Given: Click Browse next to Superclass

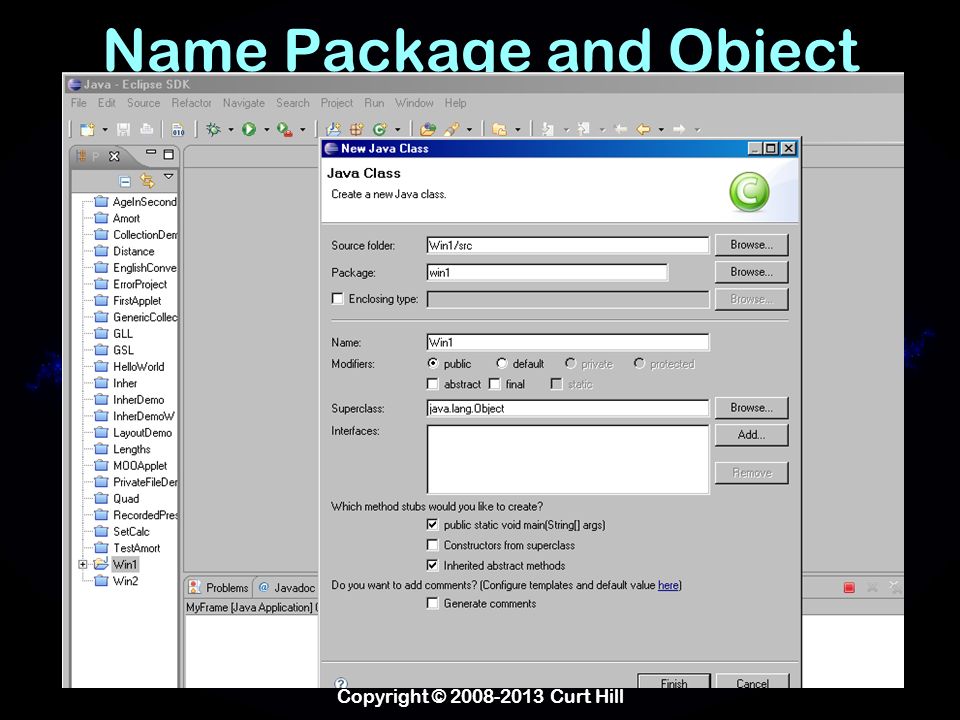Looking at the screenshot, I should [751, 408].
